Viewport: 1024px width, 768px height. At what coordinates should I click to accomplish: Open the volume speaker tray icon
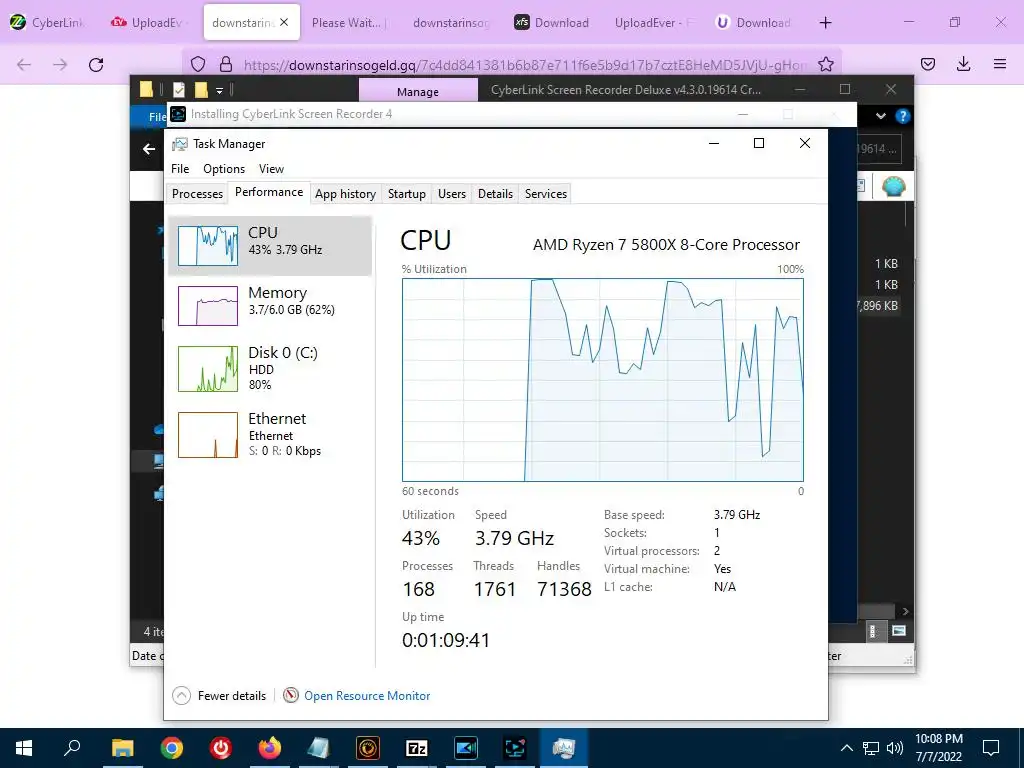click(895, 748)
